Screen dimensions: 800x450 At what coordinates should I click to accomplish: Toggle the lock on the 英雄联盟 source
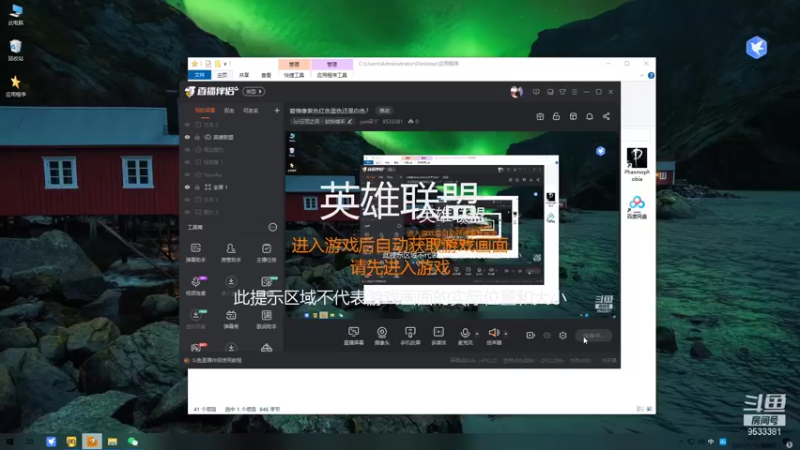pyautogui.click(x=197, y=137)
